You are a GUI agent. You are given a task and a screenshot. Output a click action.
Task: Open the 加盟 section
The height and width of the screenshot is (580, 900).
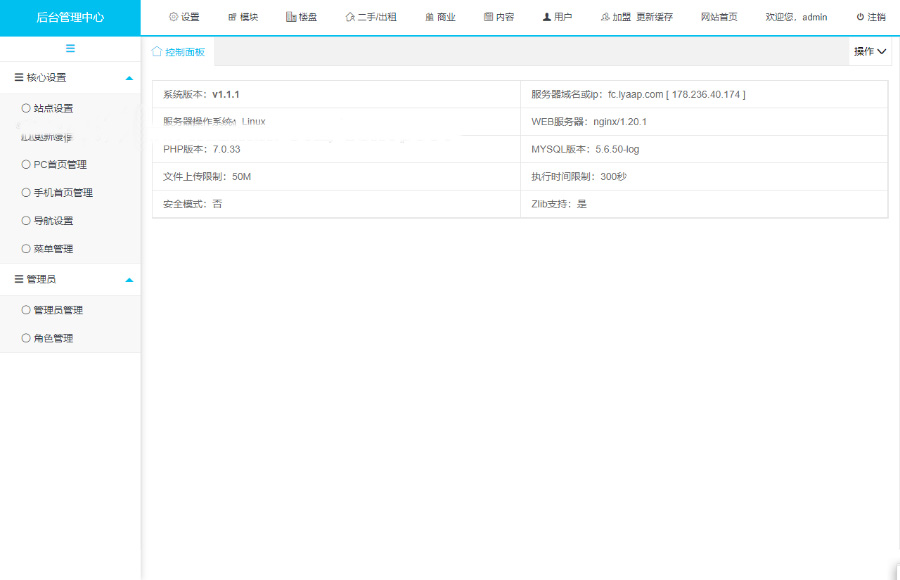pyautogui.click(x=616, y=17)
